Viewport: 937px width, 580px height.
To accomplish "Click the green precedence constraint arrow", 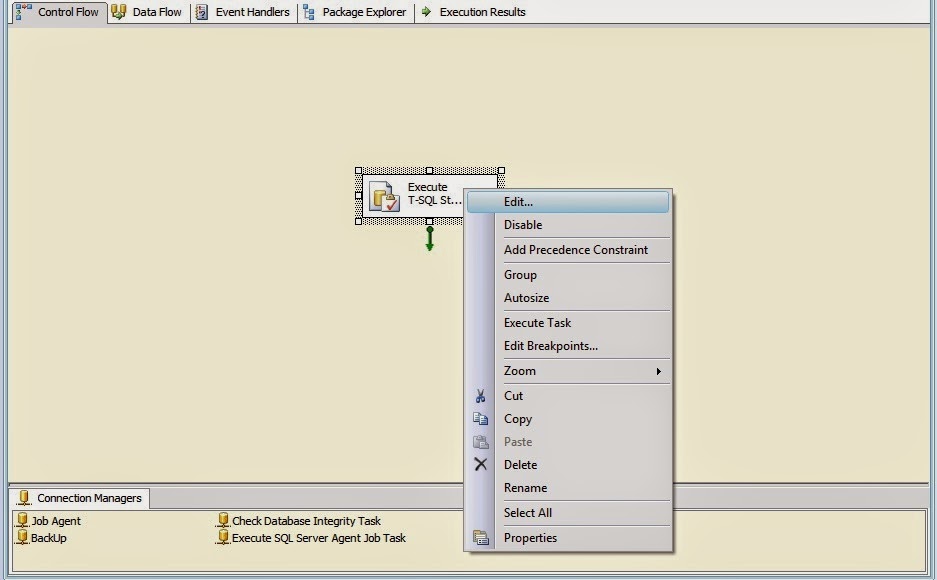I will tap(429, 238).
